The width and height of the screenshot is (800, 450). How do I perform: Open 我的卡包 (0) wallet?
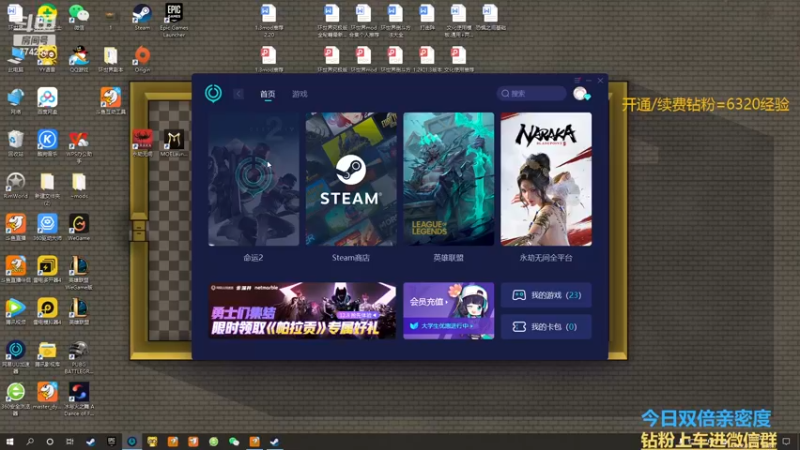point(546,327)
